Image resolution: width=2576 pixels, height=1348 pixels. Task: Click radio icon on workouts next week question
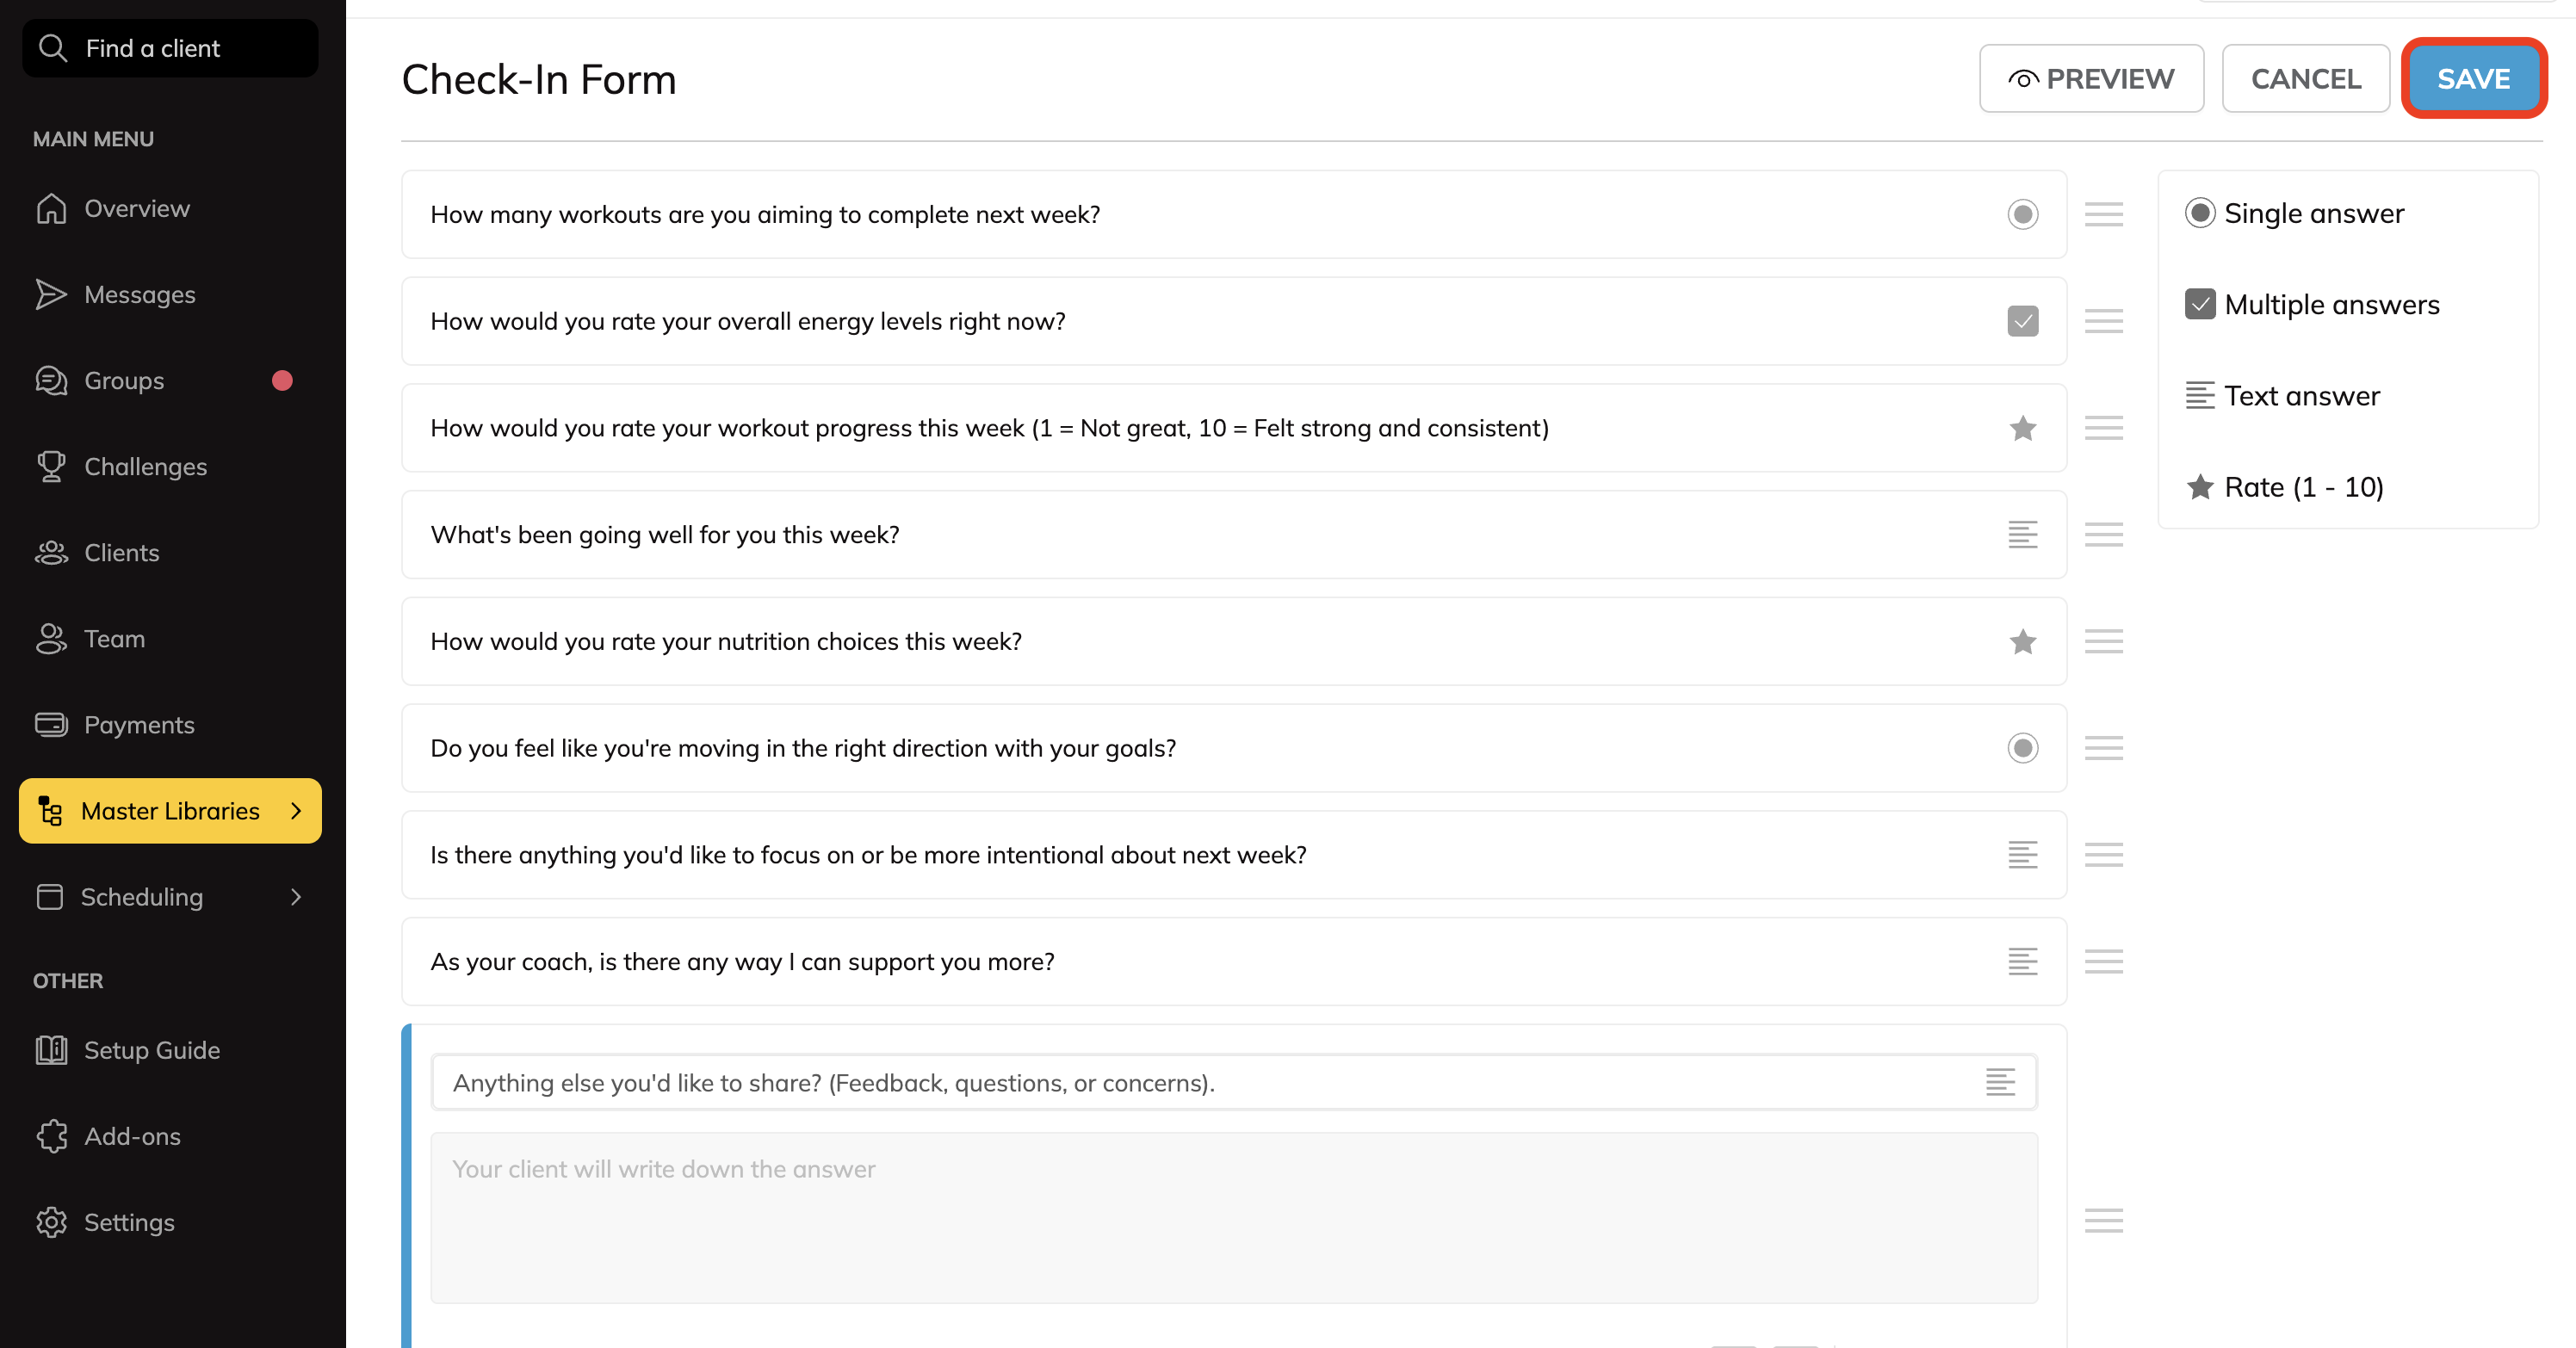[x=2022, y=214]
